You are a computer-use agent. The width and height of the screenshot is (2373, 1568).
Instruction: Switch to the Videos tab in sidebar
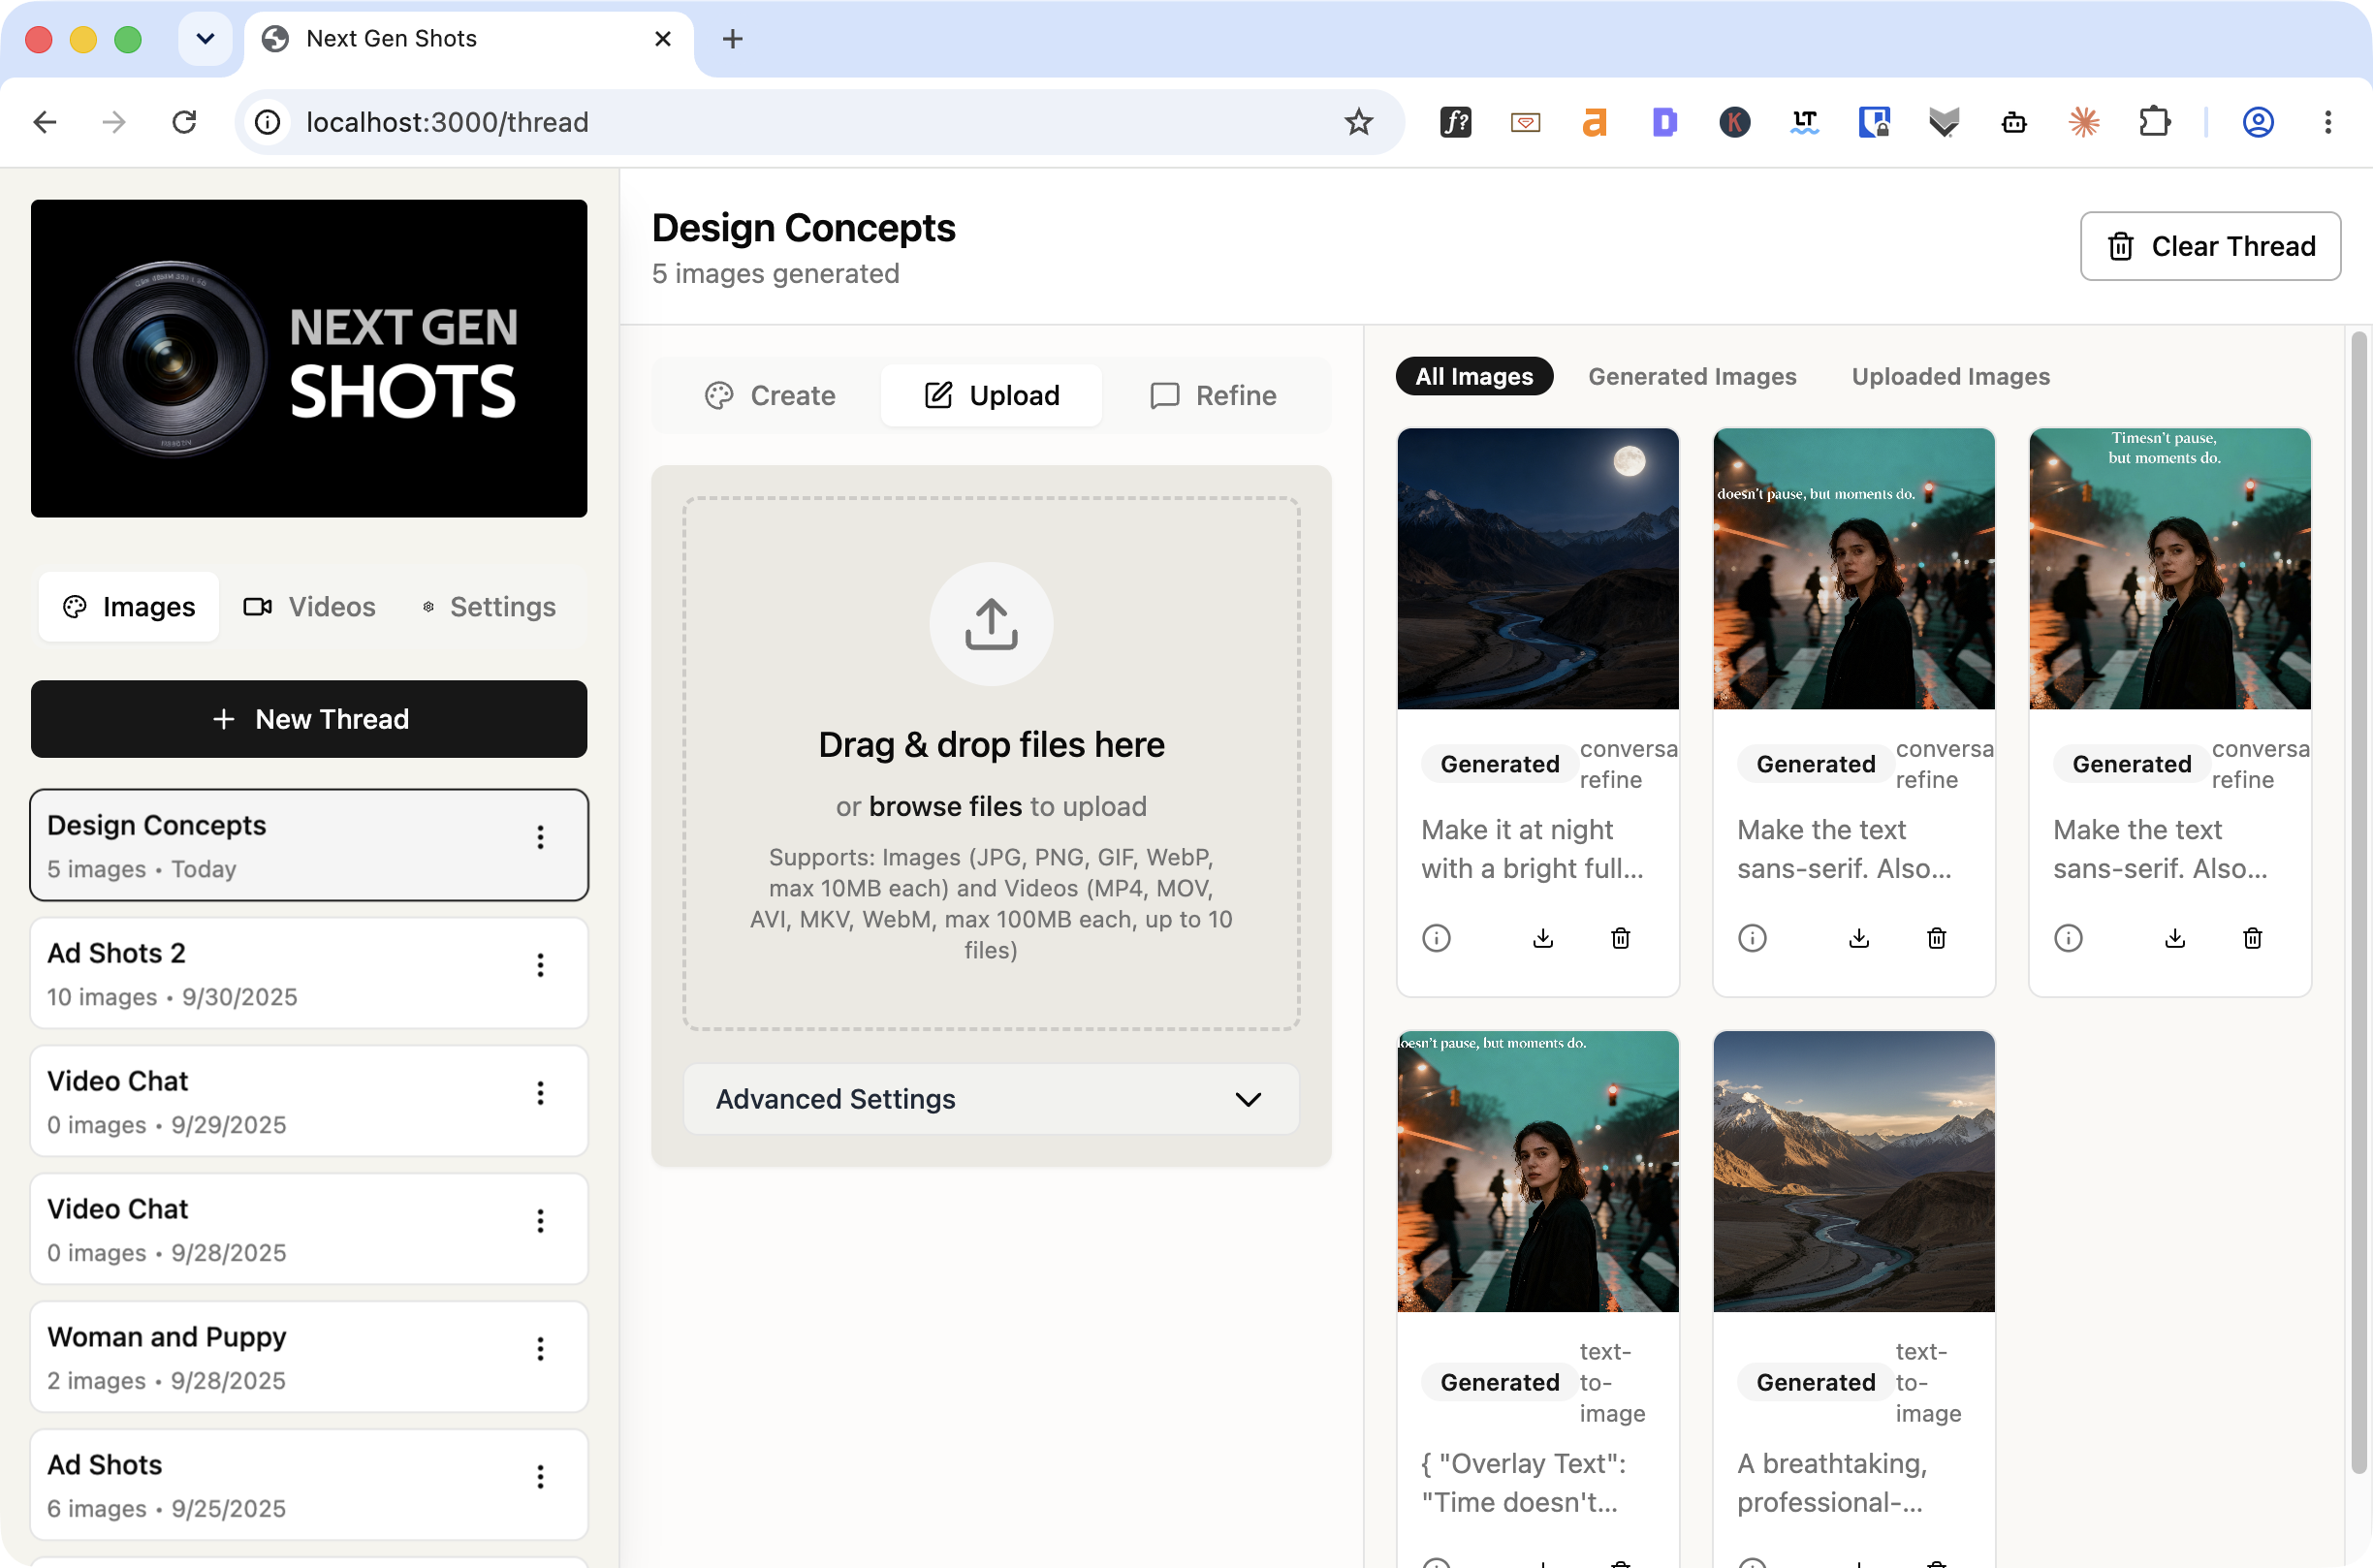click(310, 607)
